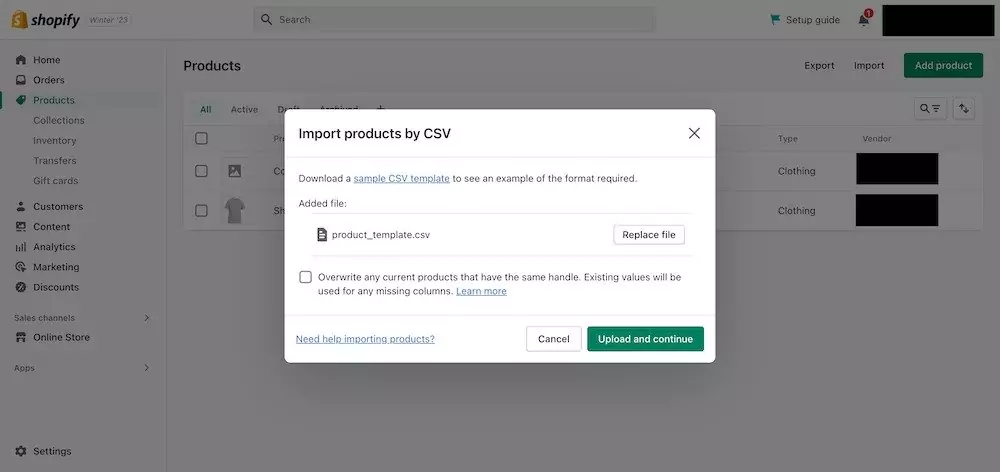Click the sort products icon
This screenshot has width=1000, height=472.
pos(964,109)
